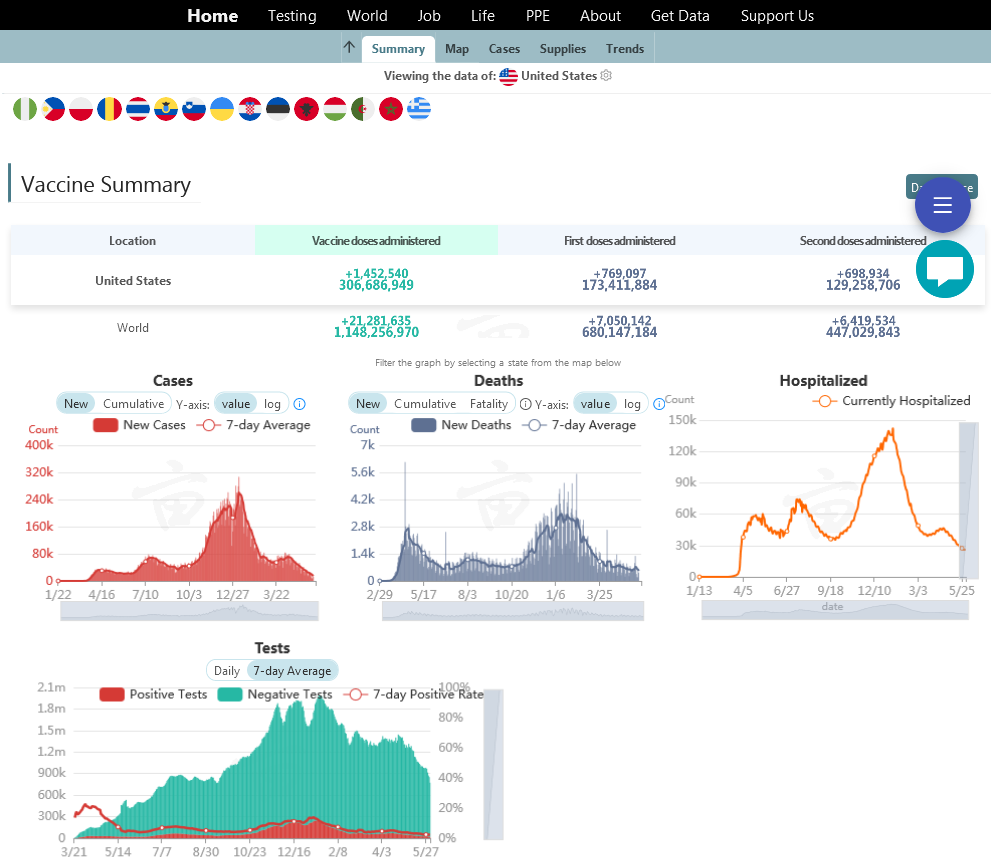Switch Deaths chart to Fatality view
Image resolution: width=991 pixels, height=857 pixels.
[x=489, y=404]
